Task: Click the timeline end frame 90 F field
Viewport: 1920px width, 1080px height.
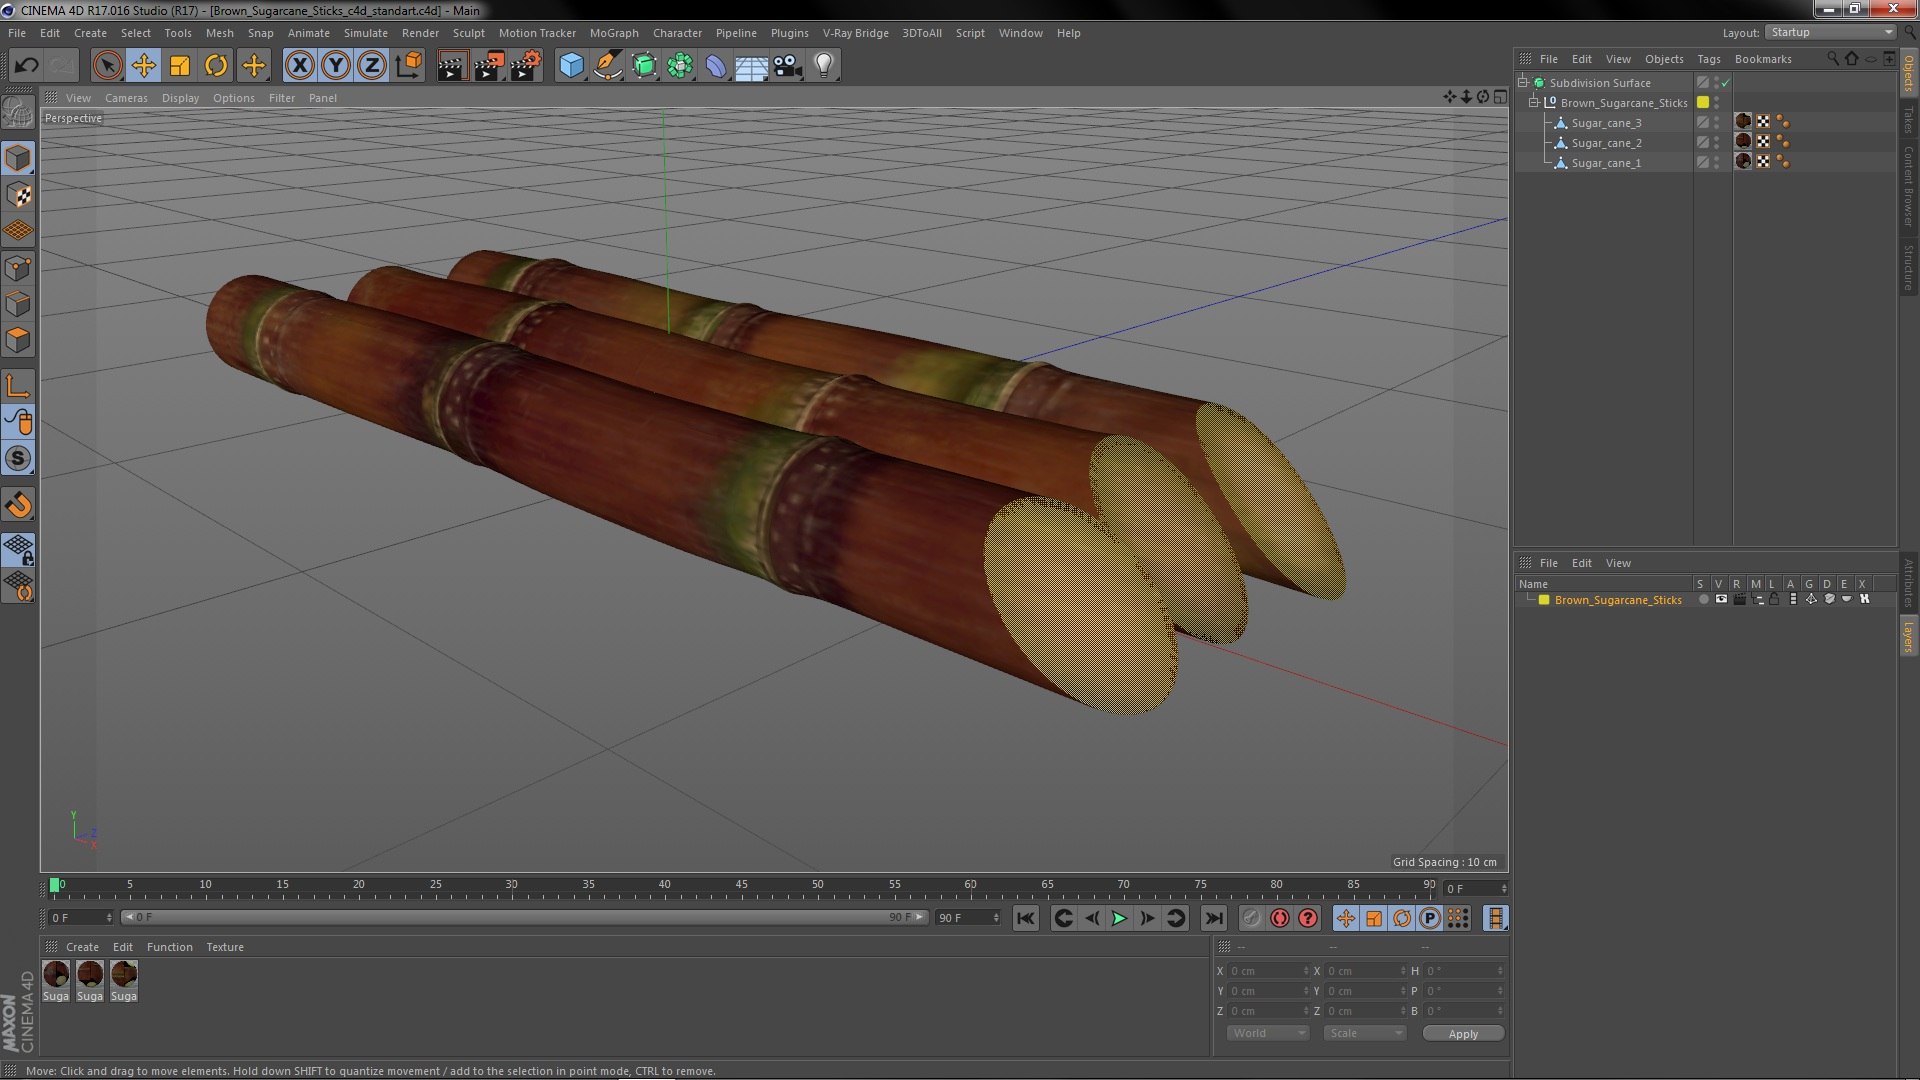Action: pyautogui.click(x=967, y=918)
